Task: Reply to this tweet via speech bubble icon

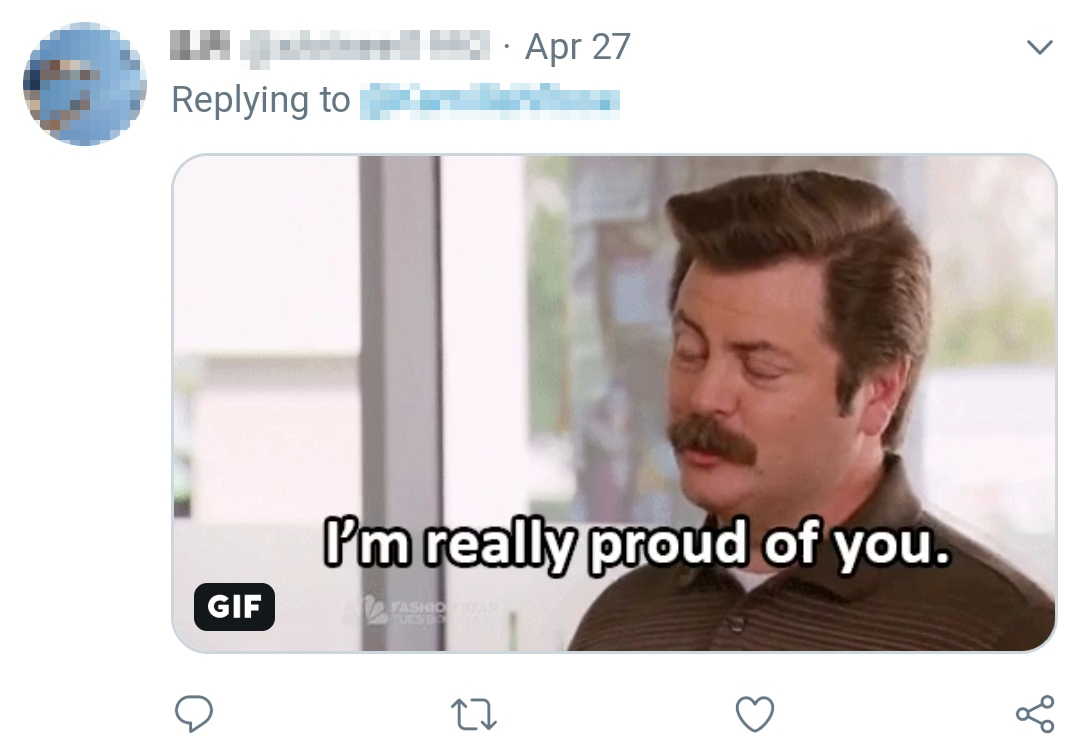Action: pyautogui.click(x=194, y=713)
